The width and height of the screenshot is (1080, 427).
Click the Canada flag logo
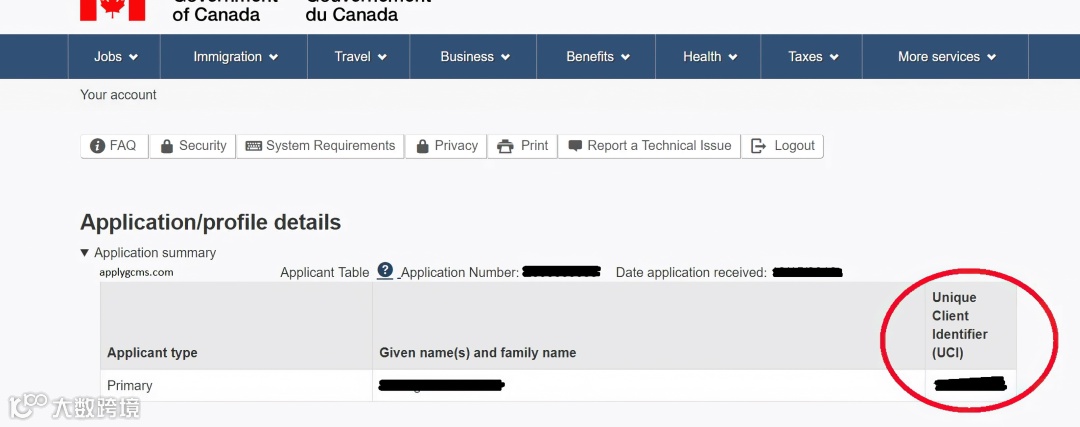coord(112,8)
